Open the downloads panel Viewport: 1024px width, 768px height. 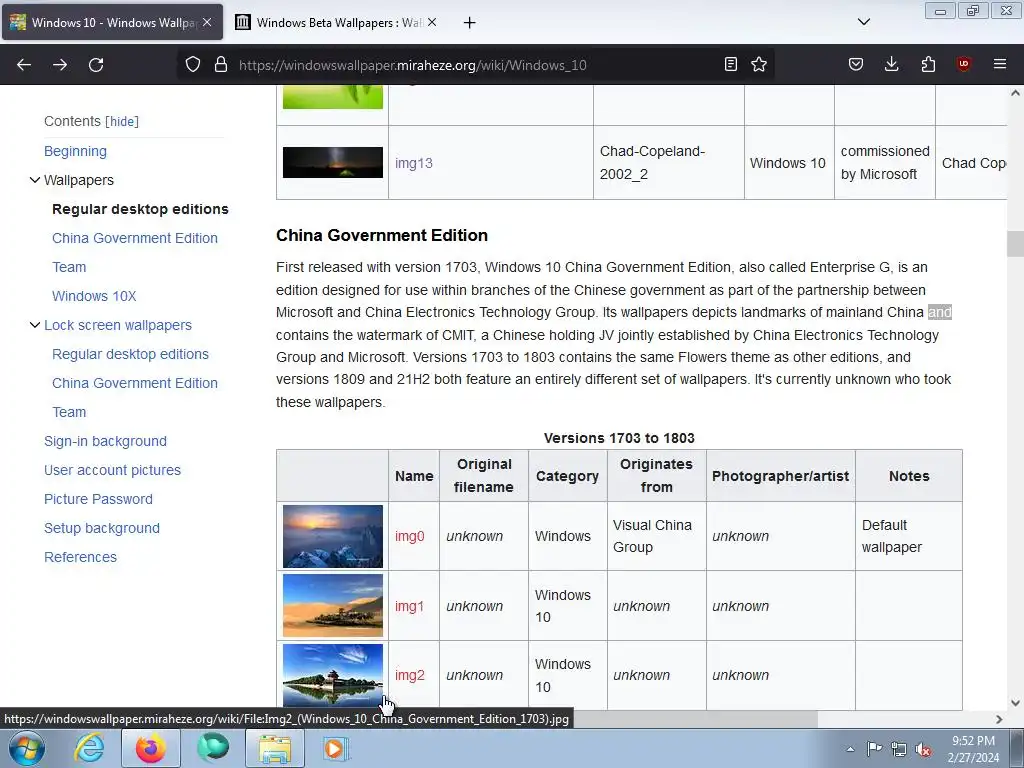pyautogui.click(x=891, y=64)
